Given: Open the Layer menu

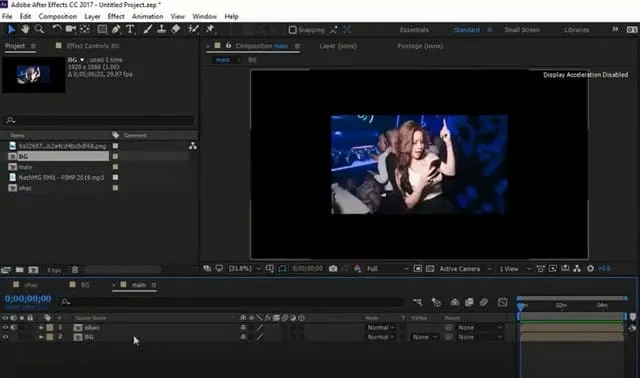Looking at the screenshot, I should pos(92,16).
